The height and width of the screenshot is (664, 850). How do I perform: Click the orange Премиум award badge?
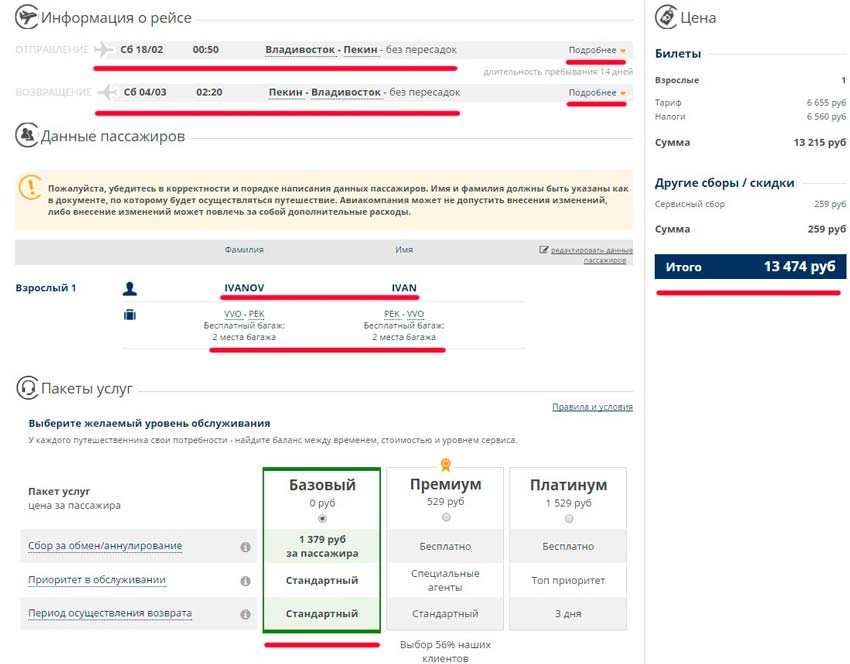coord(445,464)
